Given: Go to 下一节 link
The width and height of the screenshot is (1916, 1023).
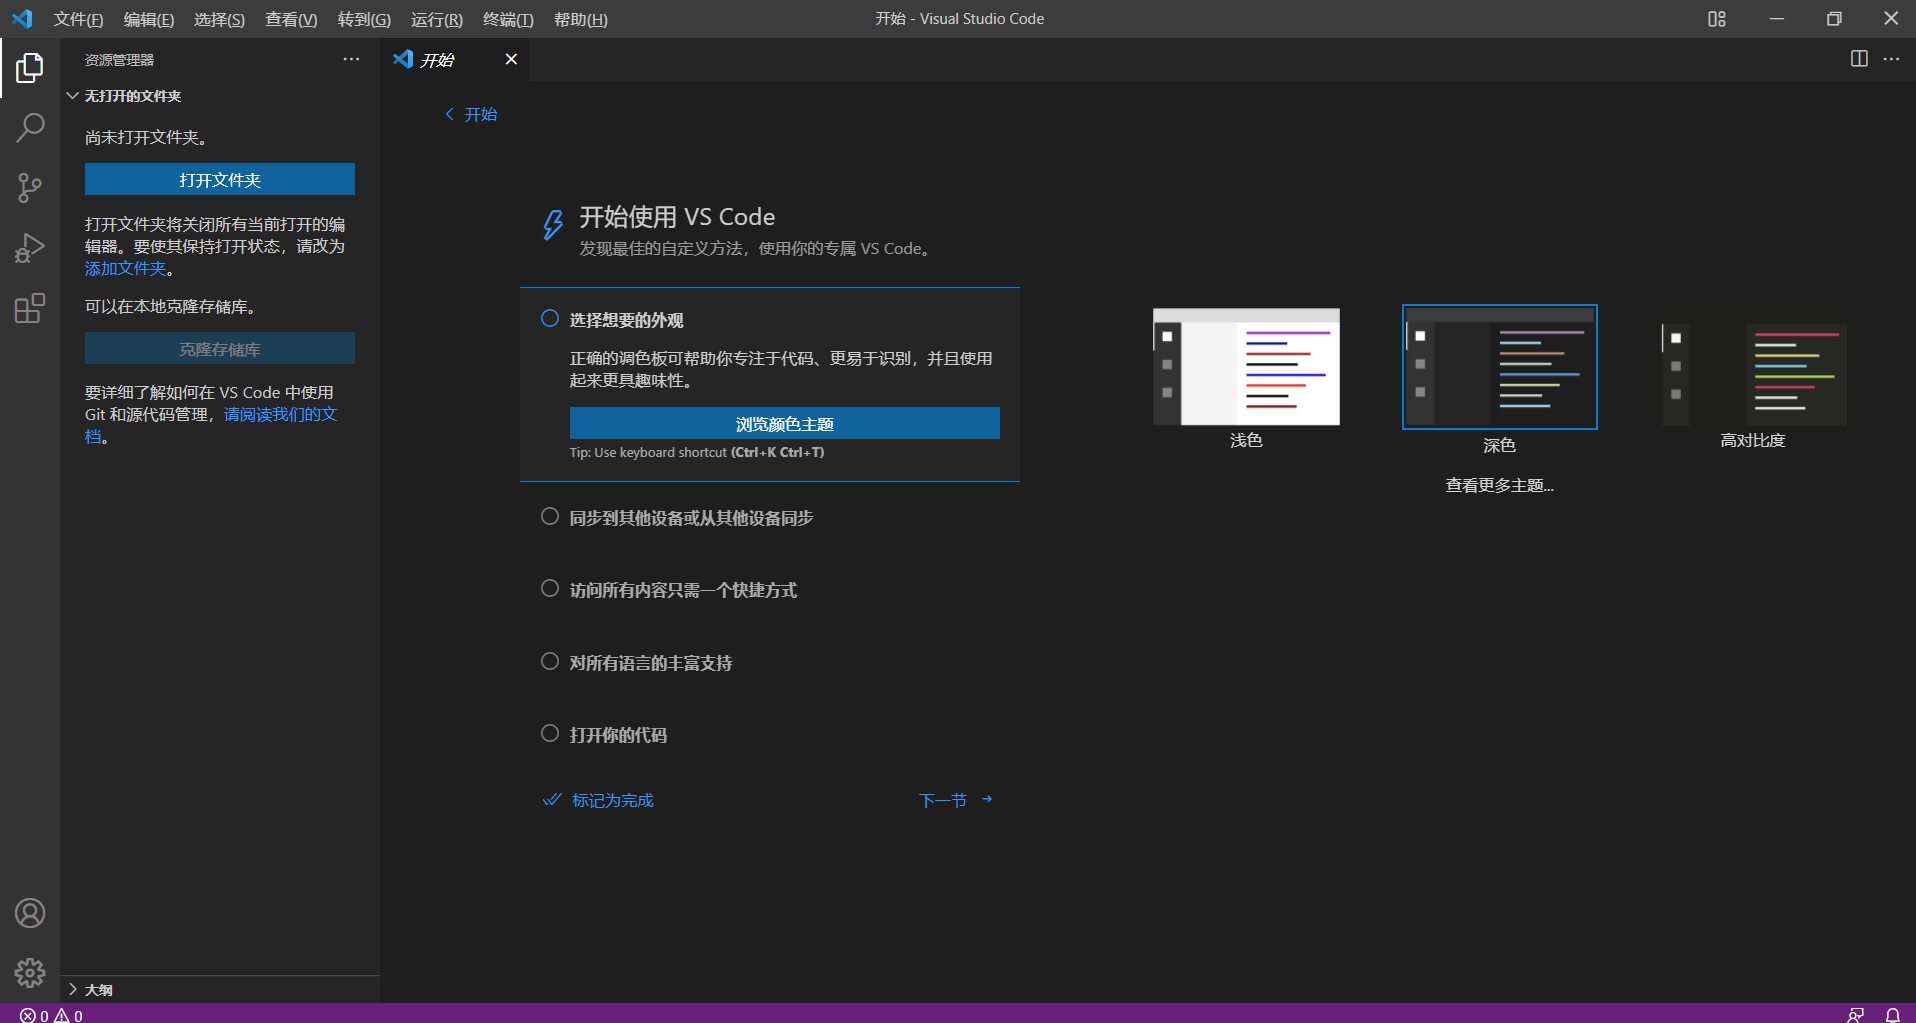Looking at the screenshot, I should (x=956, y=800).
